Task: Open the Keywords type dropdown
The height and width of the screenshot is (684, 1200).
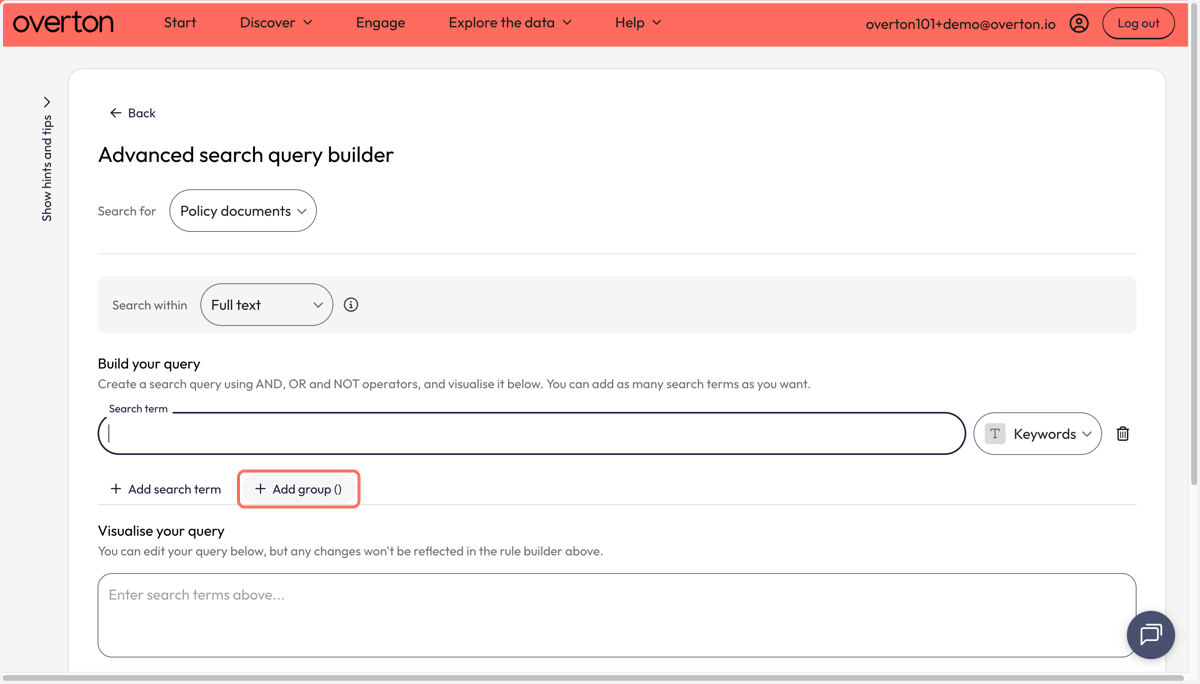Action: [1038, 434]
